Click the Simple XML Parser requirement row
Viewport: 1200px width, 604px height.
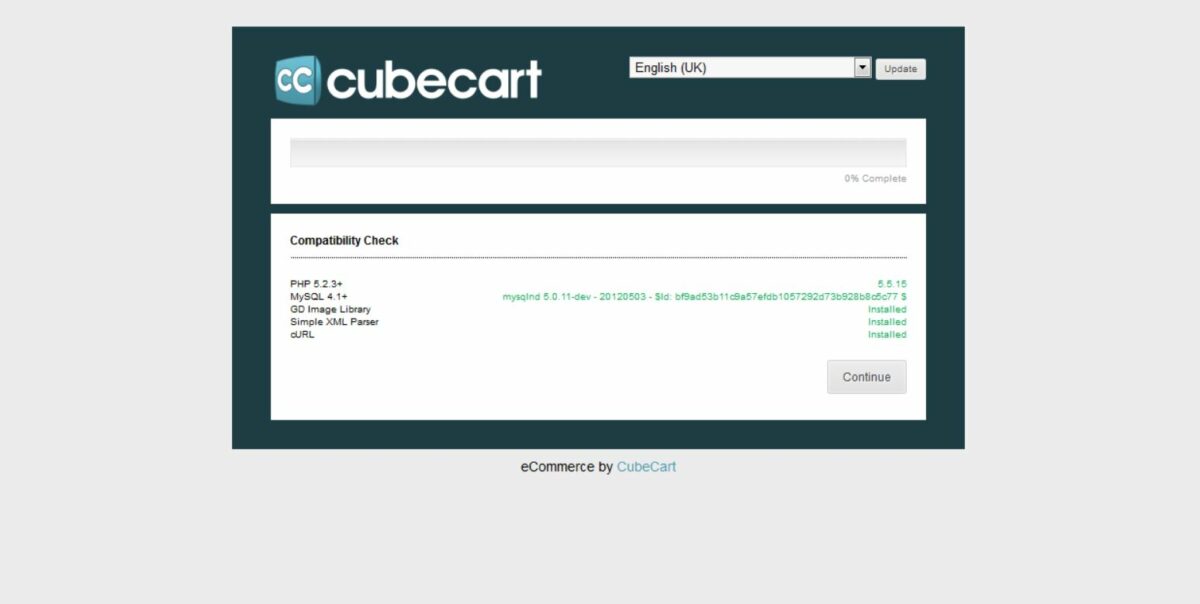(x=334, y=322)
